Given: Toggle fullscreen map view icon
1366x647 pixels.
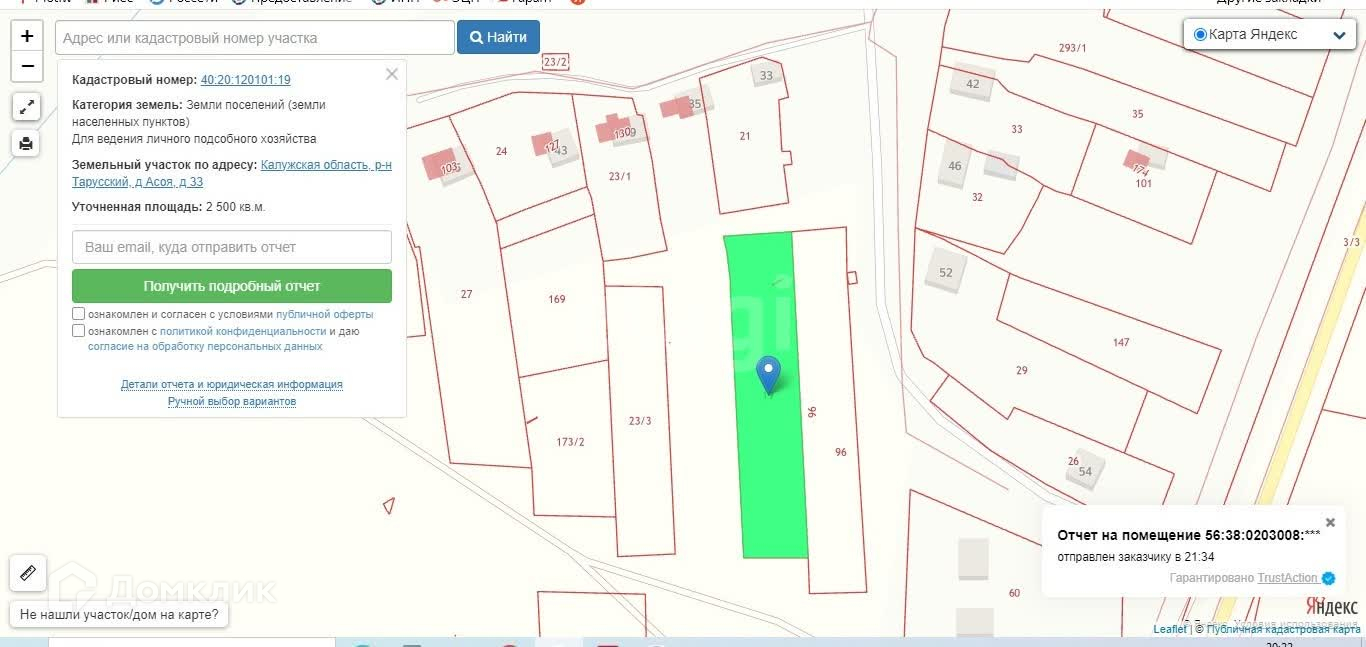Looking at the screenshot, I should coord(27,106).
